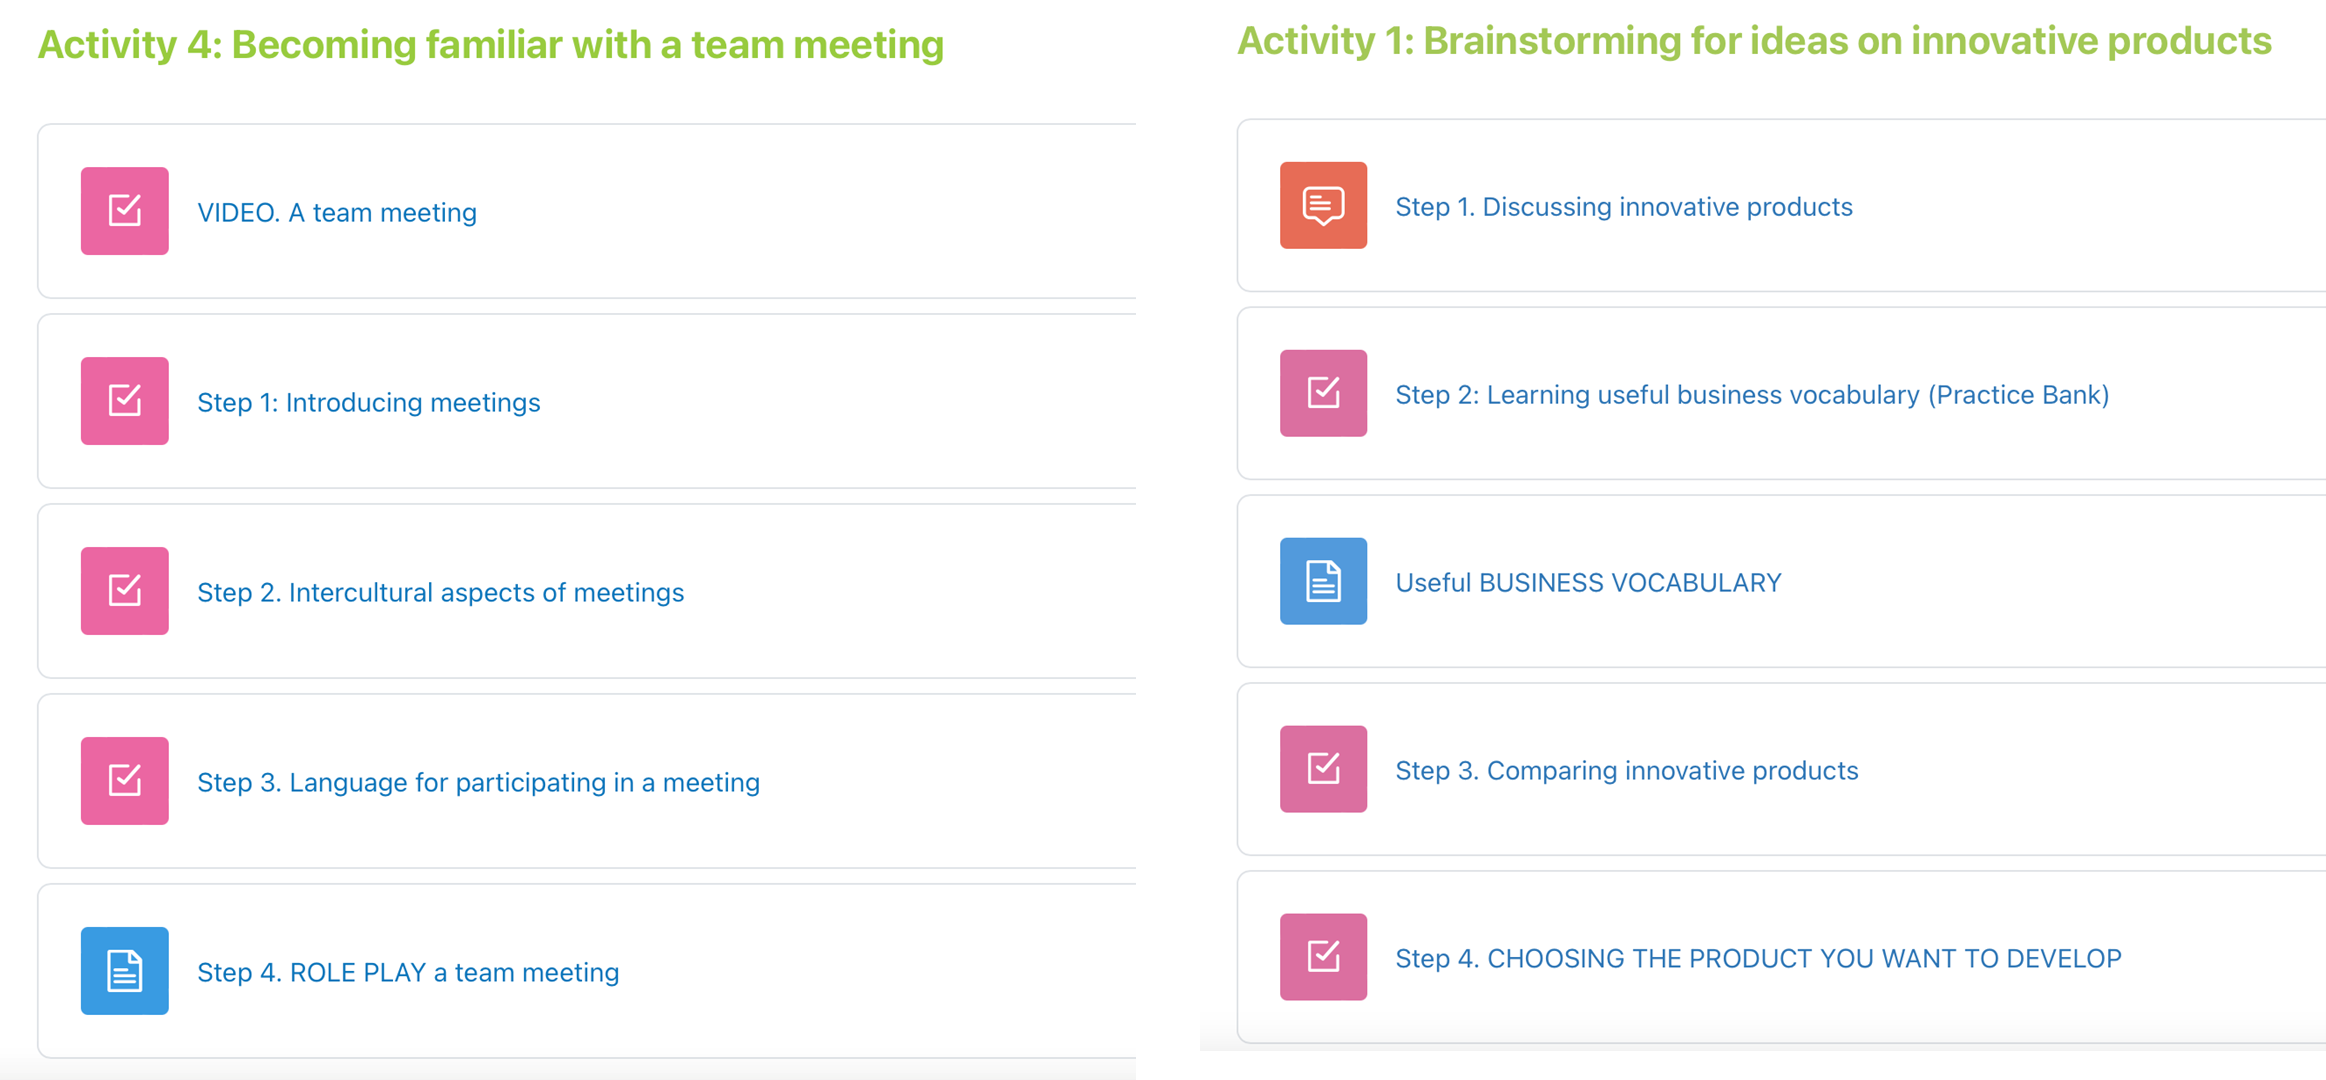Click the quiz icon beside Learning useful business vocabulary
Screen dimensions: 2326x1080
[x=1323, y=393]
